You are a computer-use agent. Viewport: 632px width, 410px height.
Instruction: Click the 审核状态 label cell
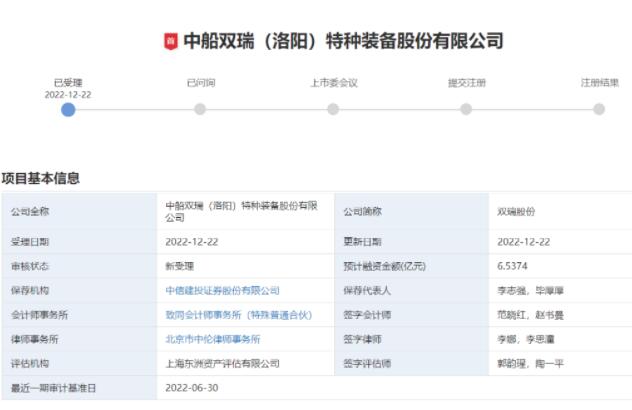(x=79, y=266)
